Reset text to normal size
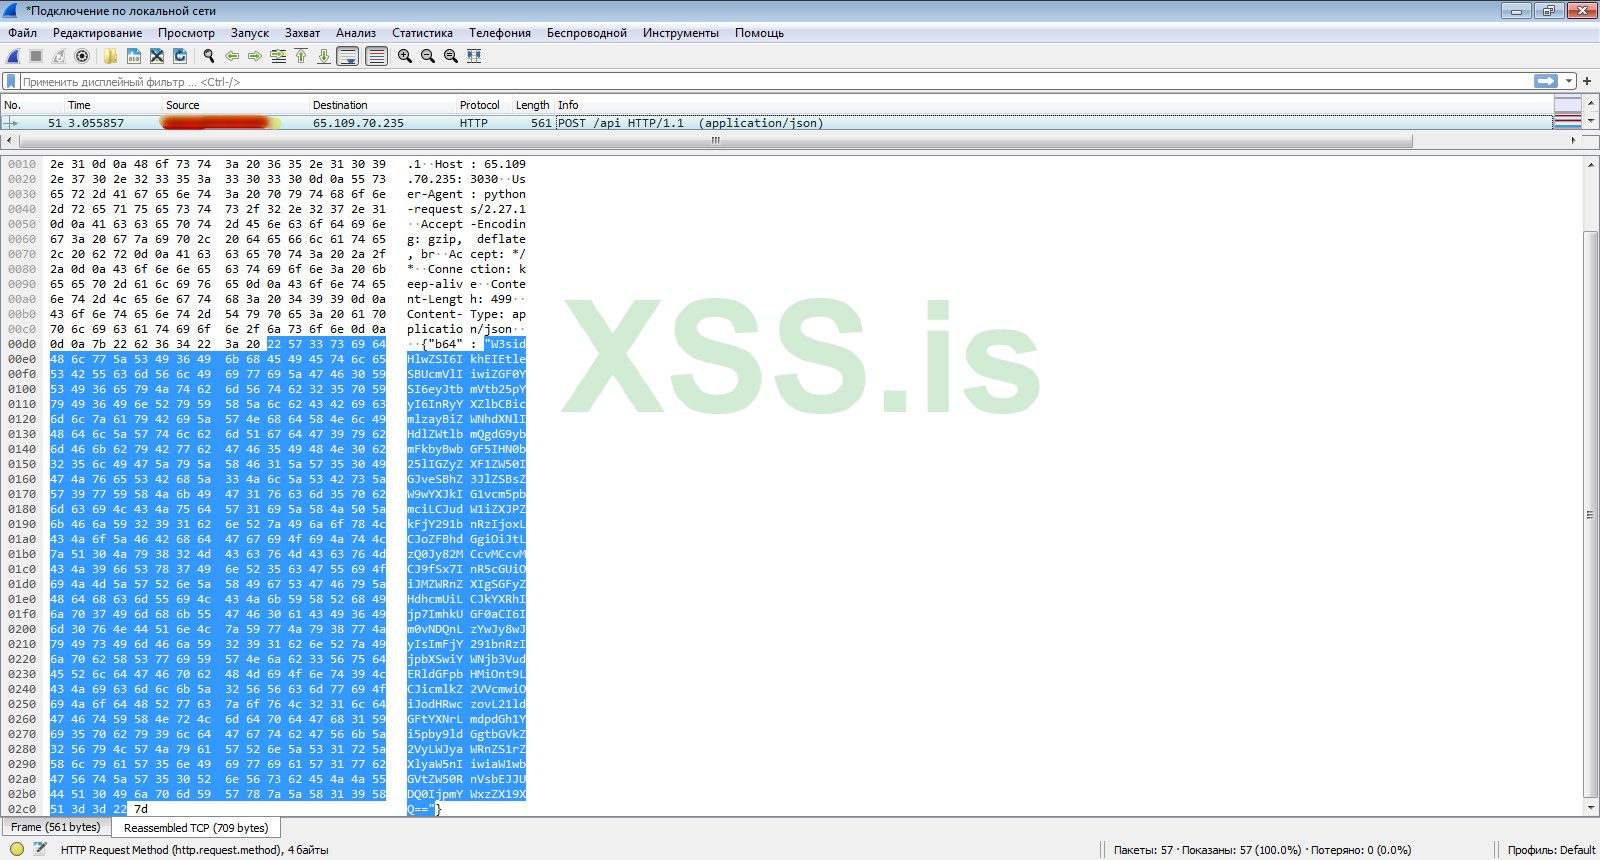 (x=451, y=56)
